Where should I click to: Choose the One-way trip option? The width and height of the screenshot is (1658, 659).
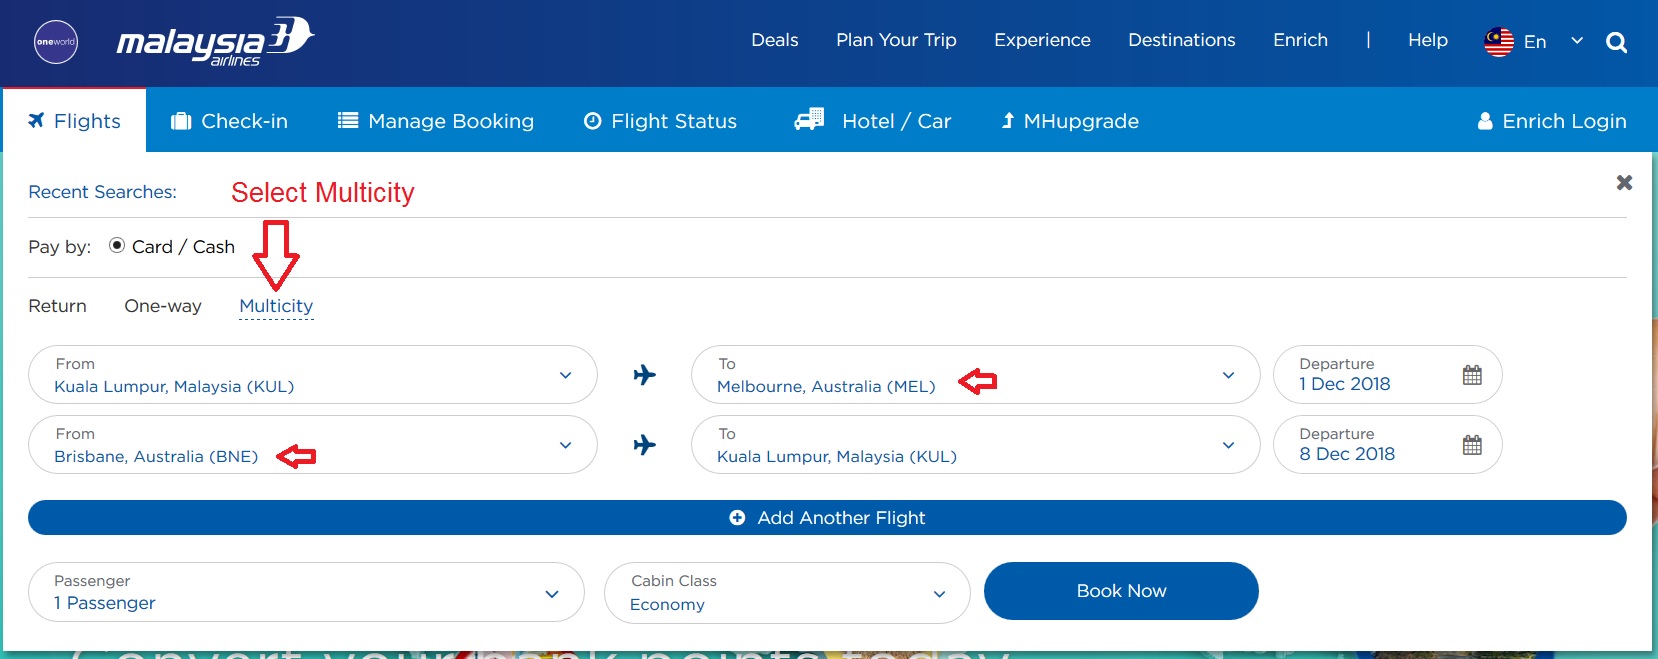coord(163,306)
